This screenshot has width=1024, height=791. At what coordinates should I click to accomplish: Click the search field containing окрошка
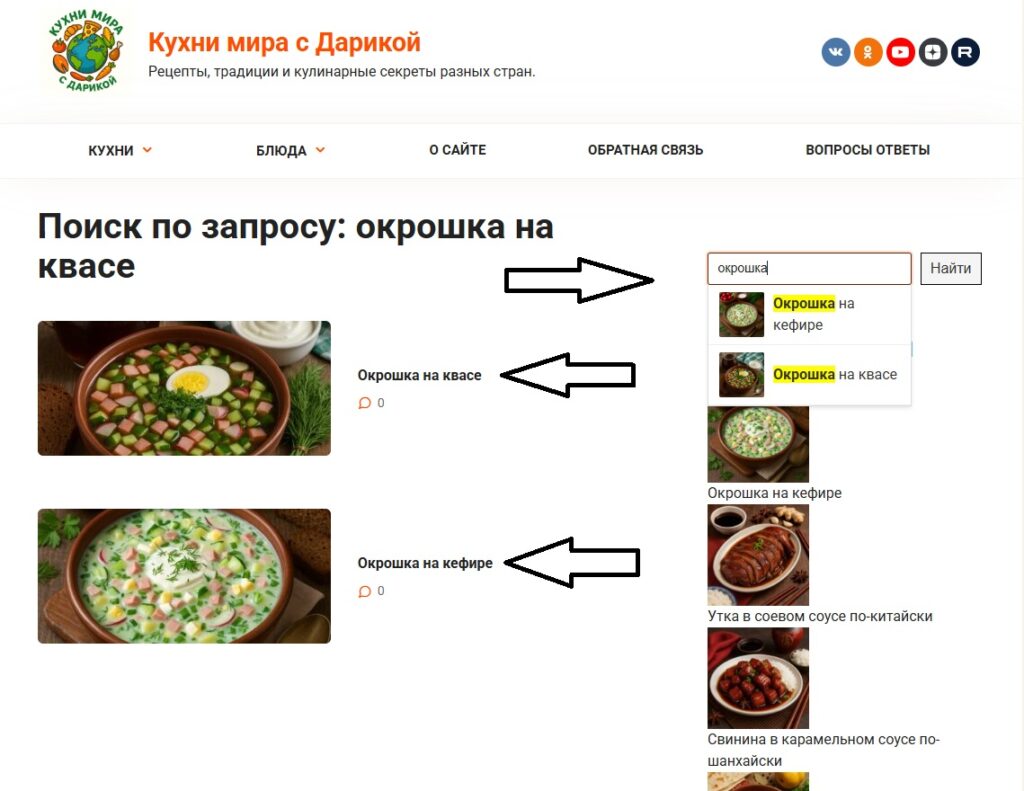[x=809, y=268]
